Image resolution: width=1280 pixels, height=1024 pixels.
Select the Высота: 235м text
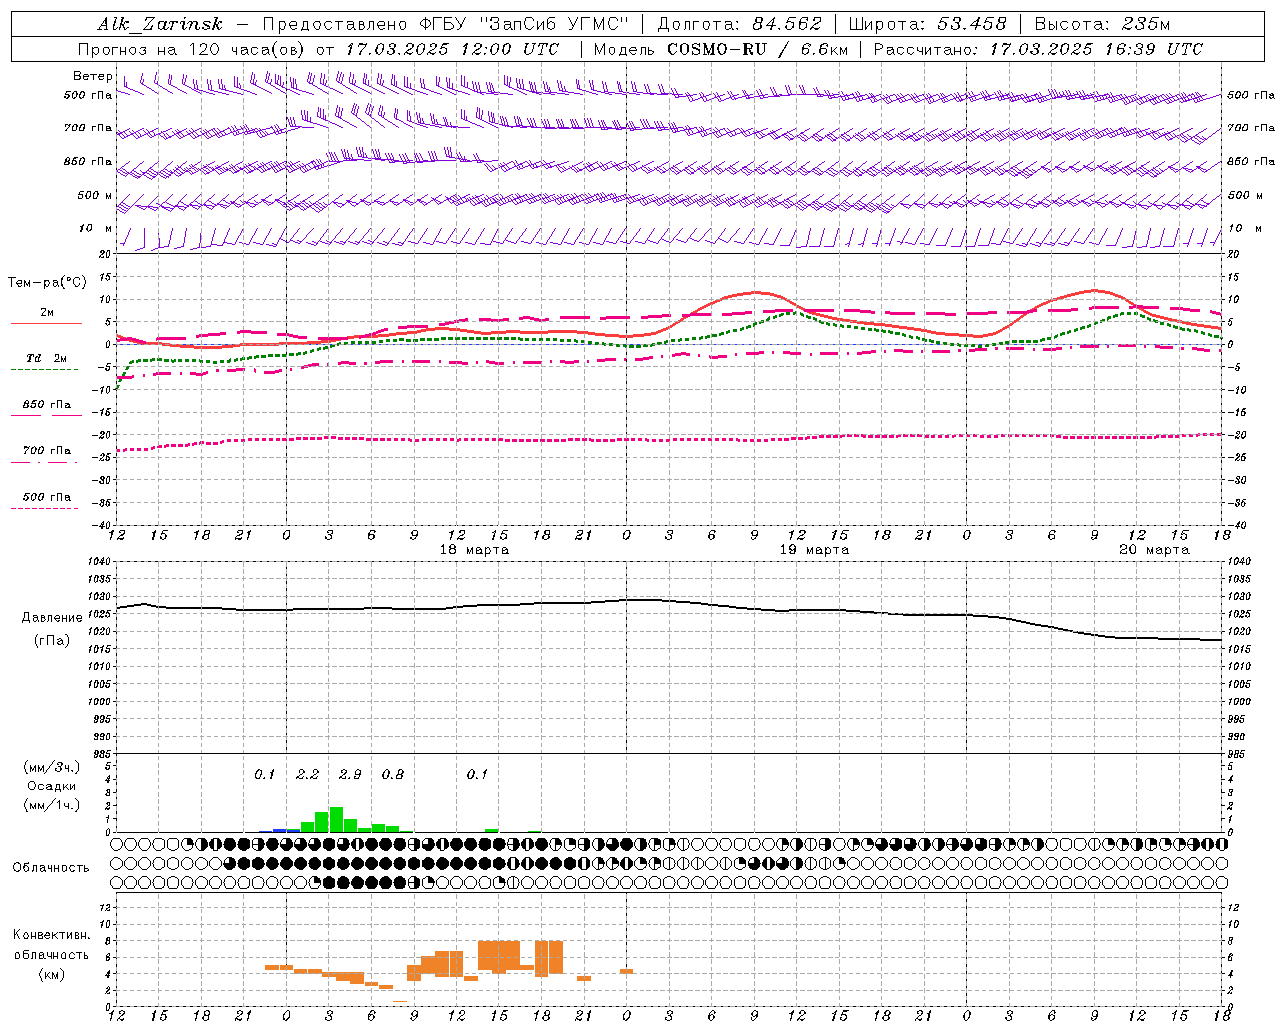point(1102,24)
